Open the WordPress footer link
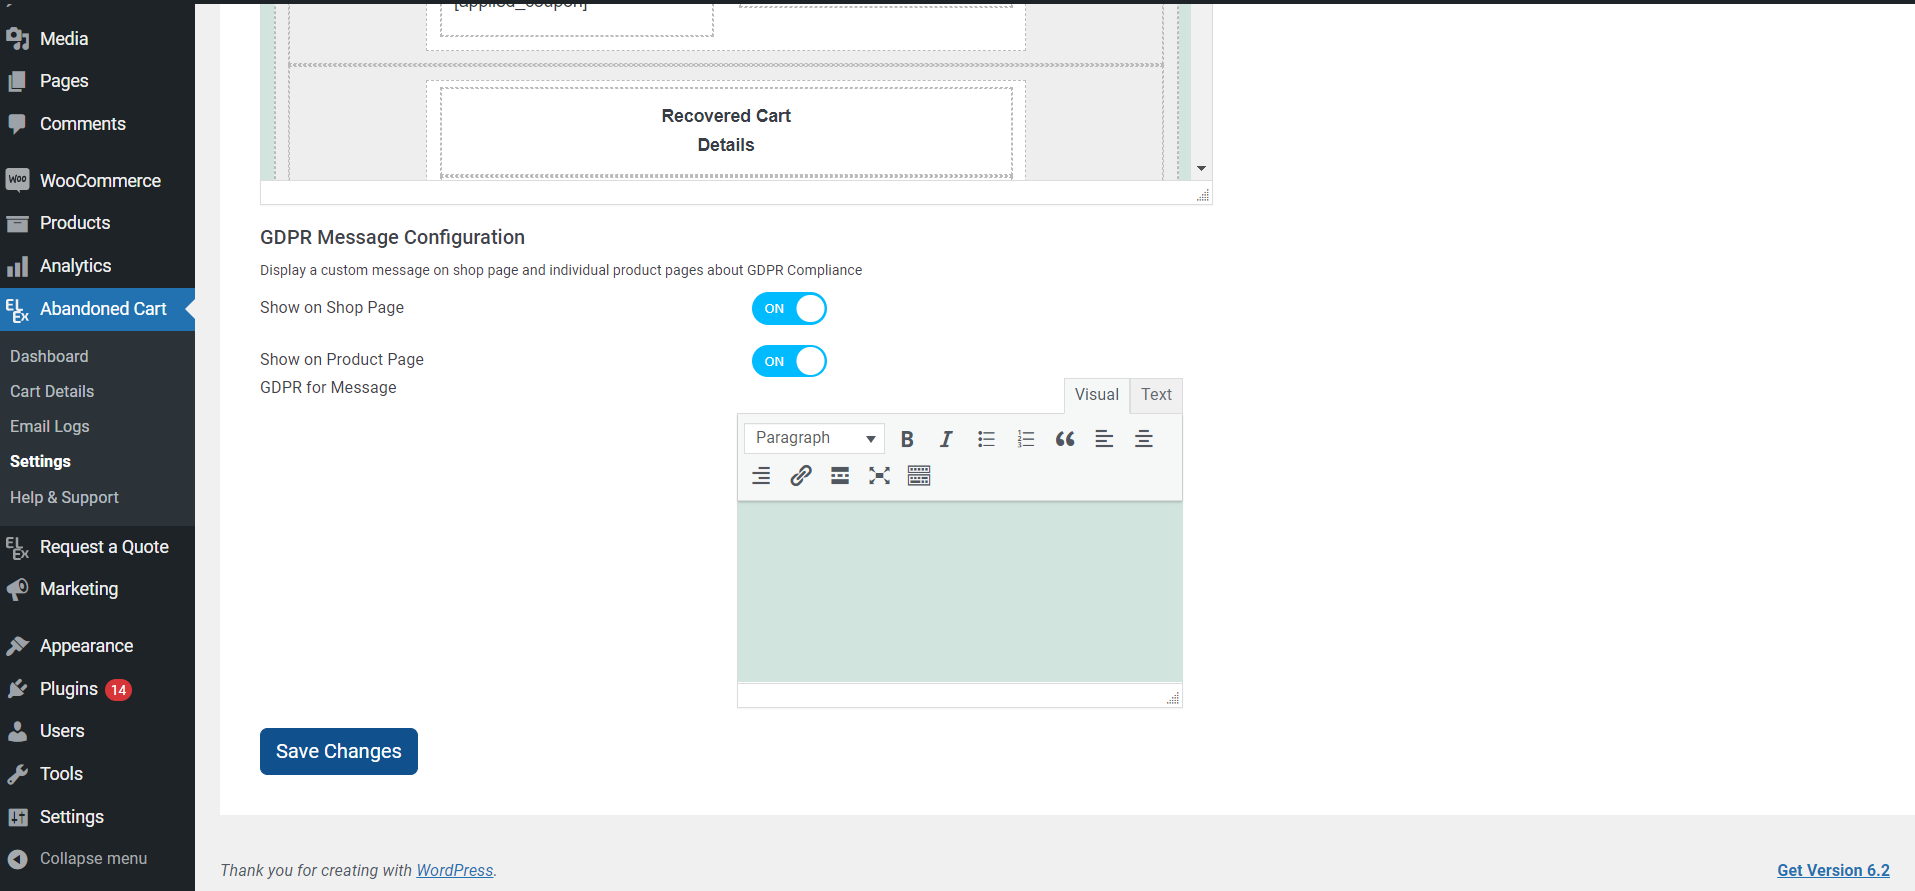Image resolution: width=1915 pixels, height=891 pixels. click(455, 870)
